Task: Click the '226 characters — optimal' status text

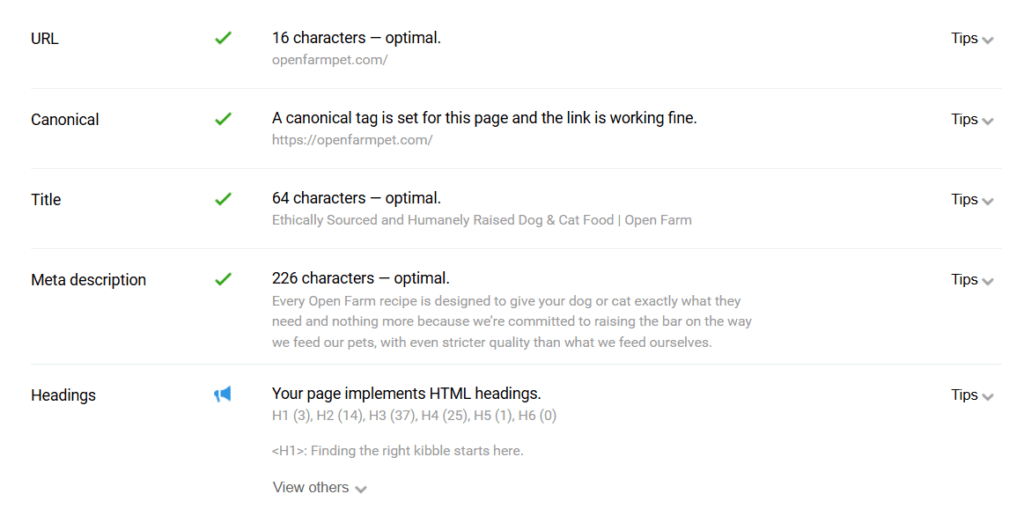Action: click(360, 278)
